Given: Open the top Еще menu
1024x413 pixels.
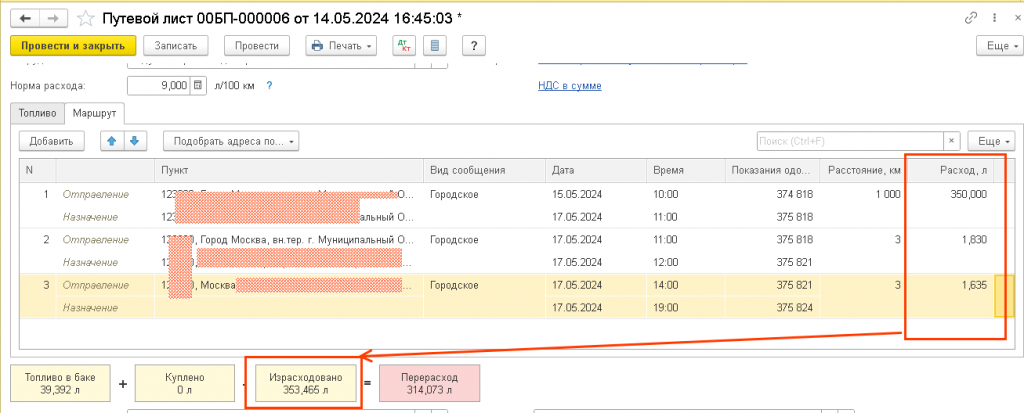Looking at the screenshot, I should [x=999, y=46].
